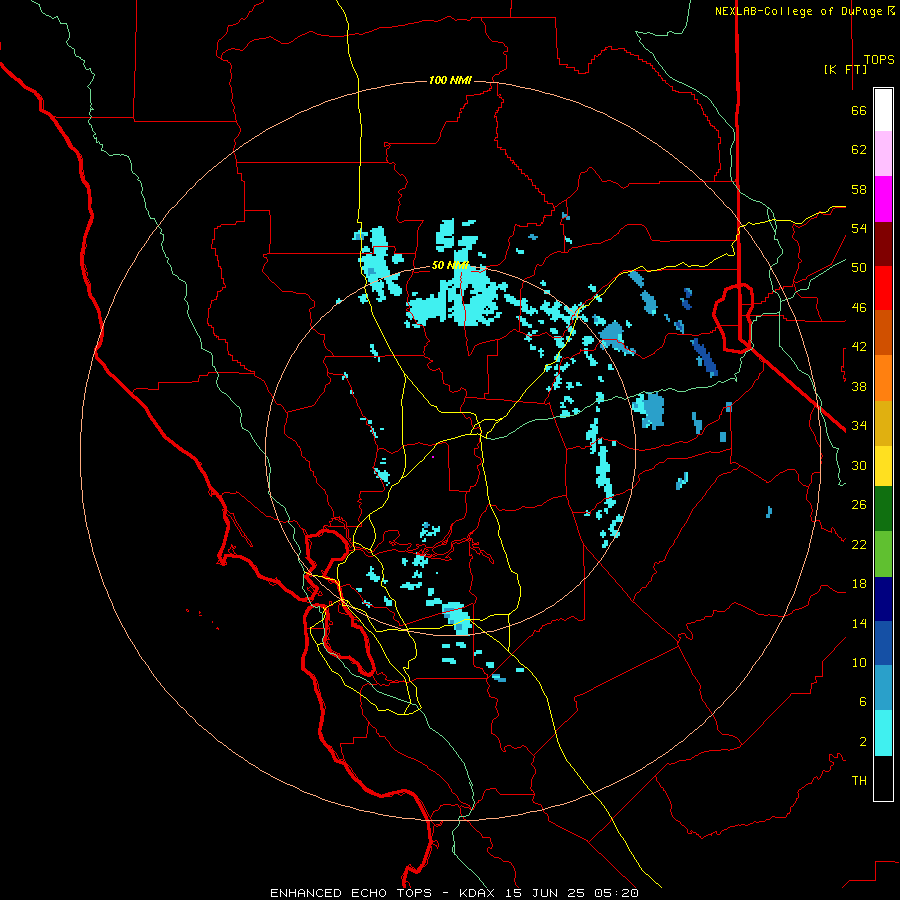This screenshot has height=900, width=900.
Task: Click the yellow legend swatch
Action: pos(883,466)
